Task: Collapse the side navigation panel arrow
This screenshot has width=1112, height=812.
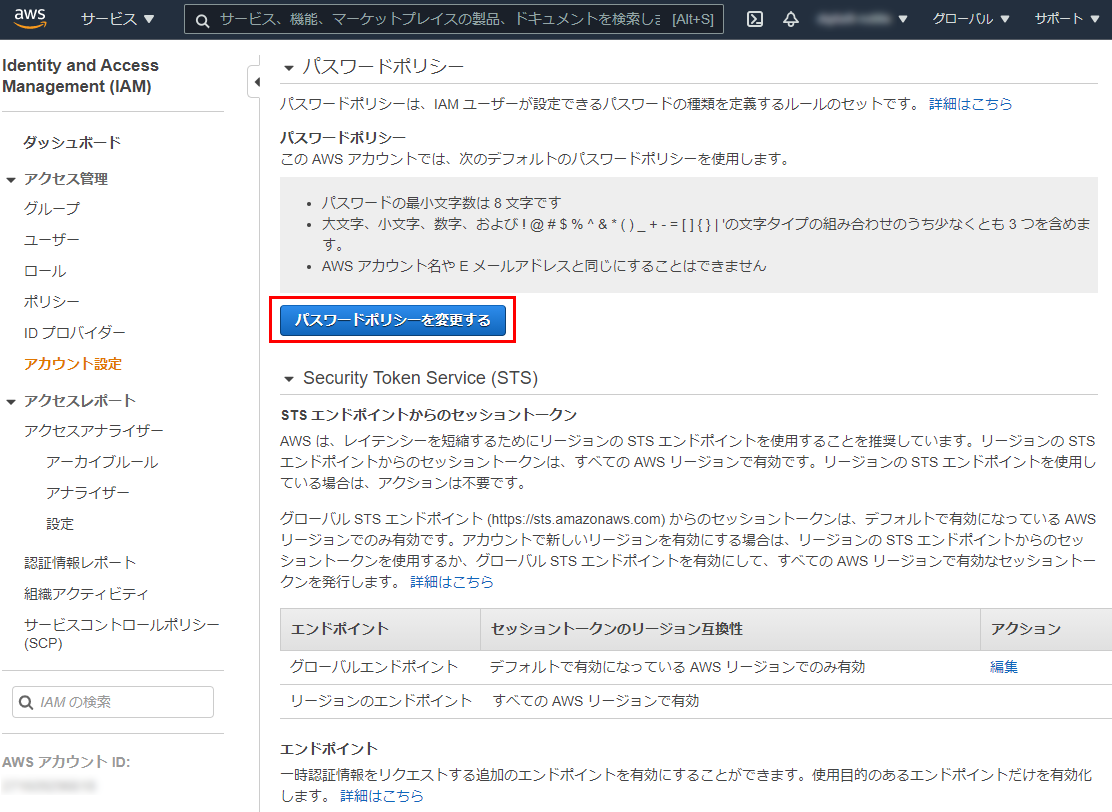Action: click(x=257, y=82)
